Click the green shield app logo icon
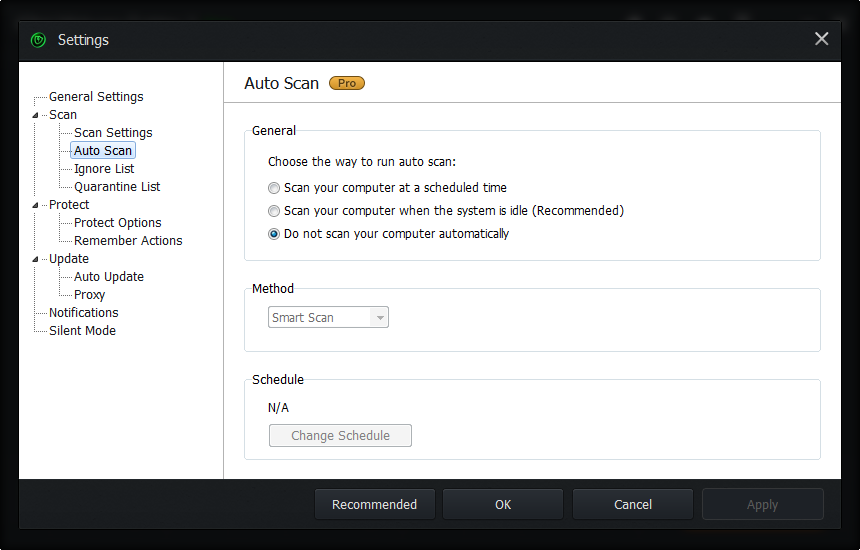Image resolution: width=860 pixels, height=550 pixels. (38, 40)
